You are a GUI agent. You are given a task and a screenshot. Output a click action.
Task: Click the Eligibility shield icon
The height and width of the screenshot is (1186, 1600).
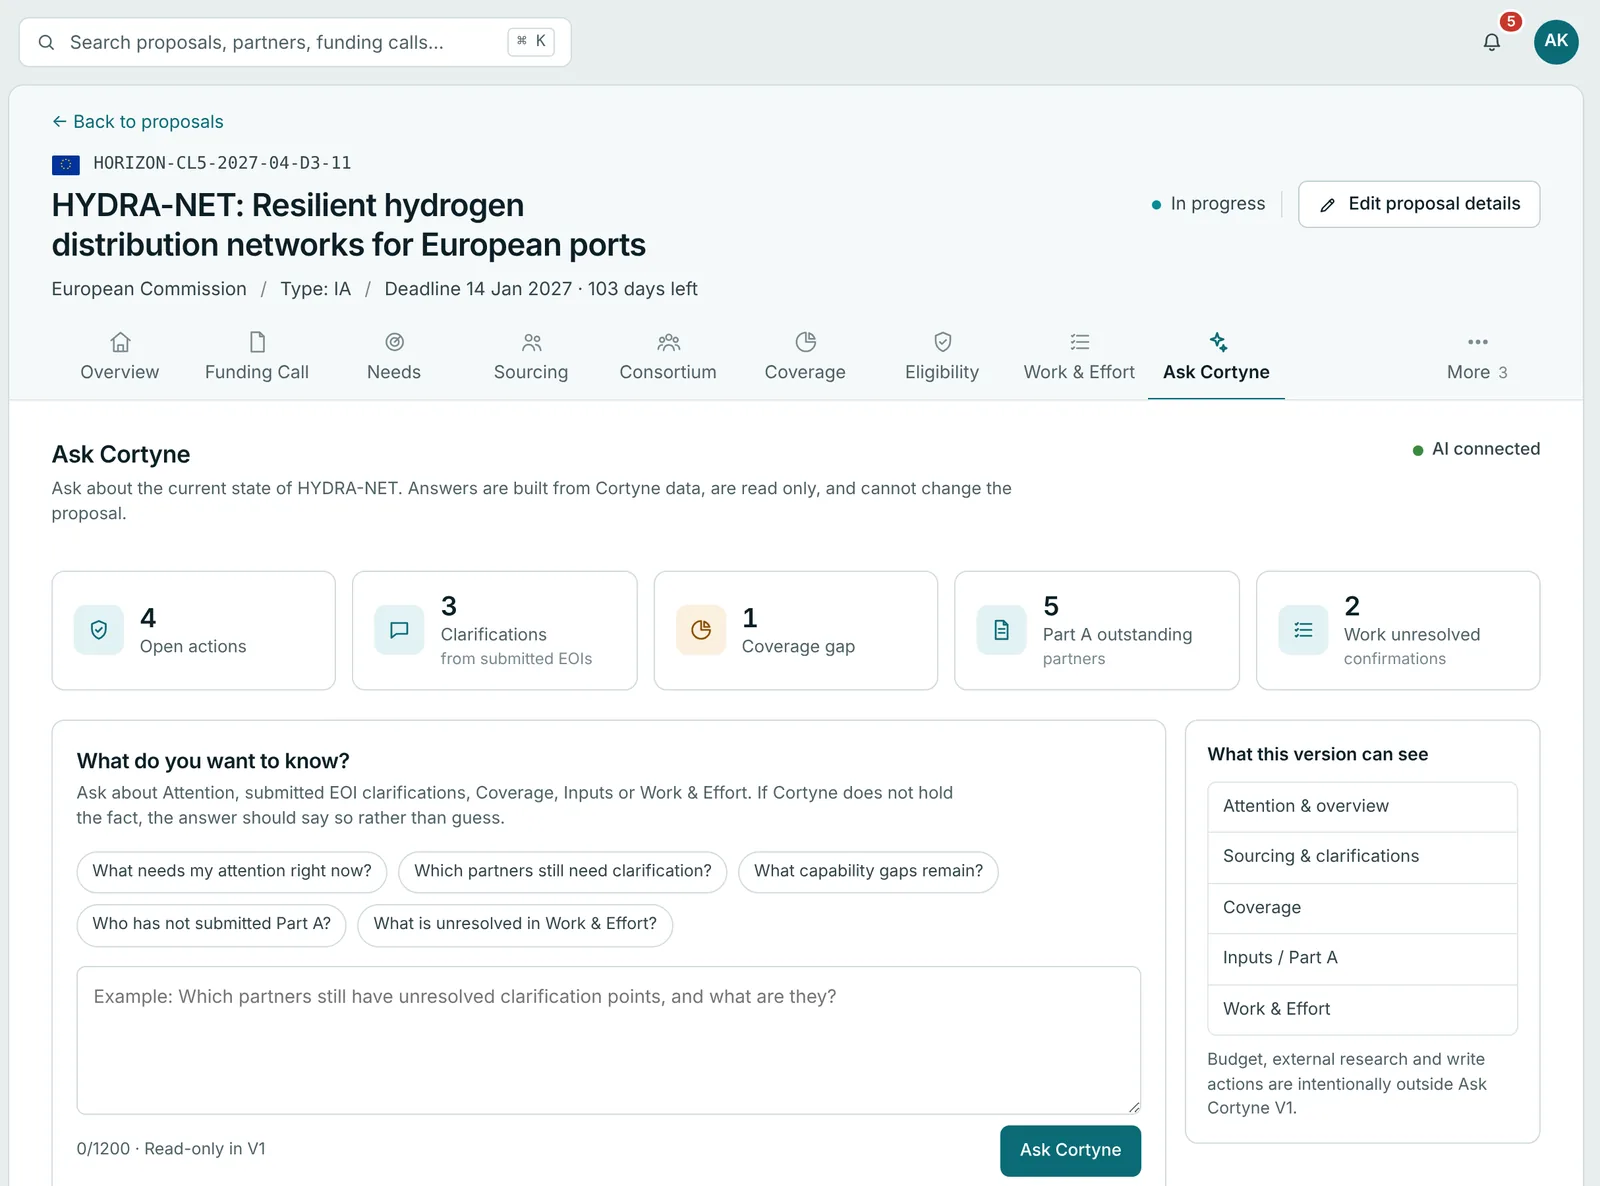[942, 342]
